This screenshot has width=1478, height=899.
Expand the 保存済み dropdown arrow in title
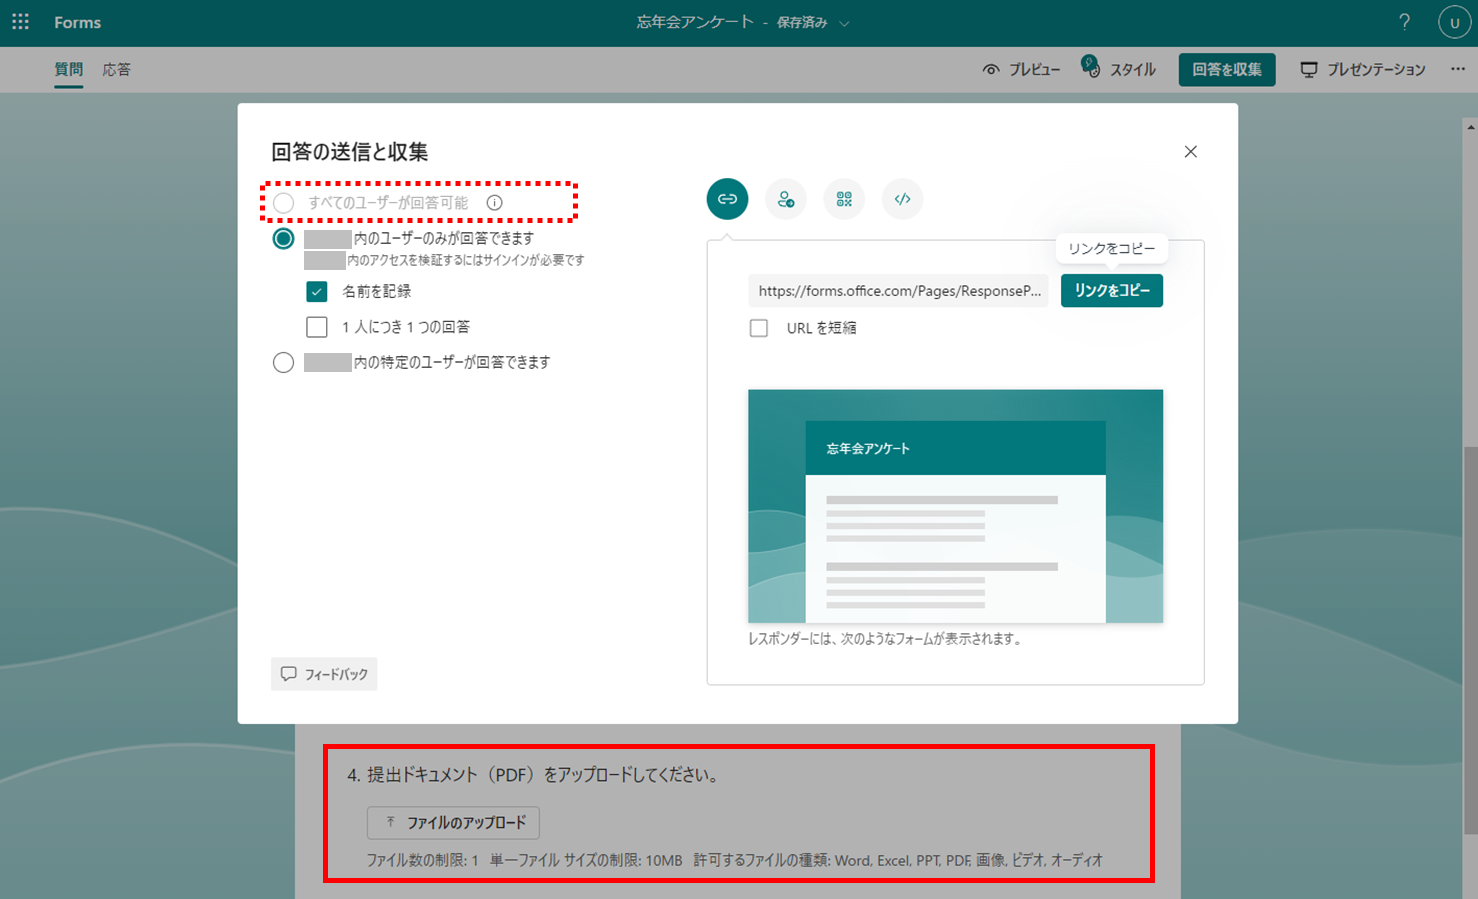pos(844,23)
